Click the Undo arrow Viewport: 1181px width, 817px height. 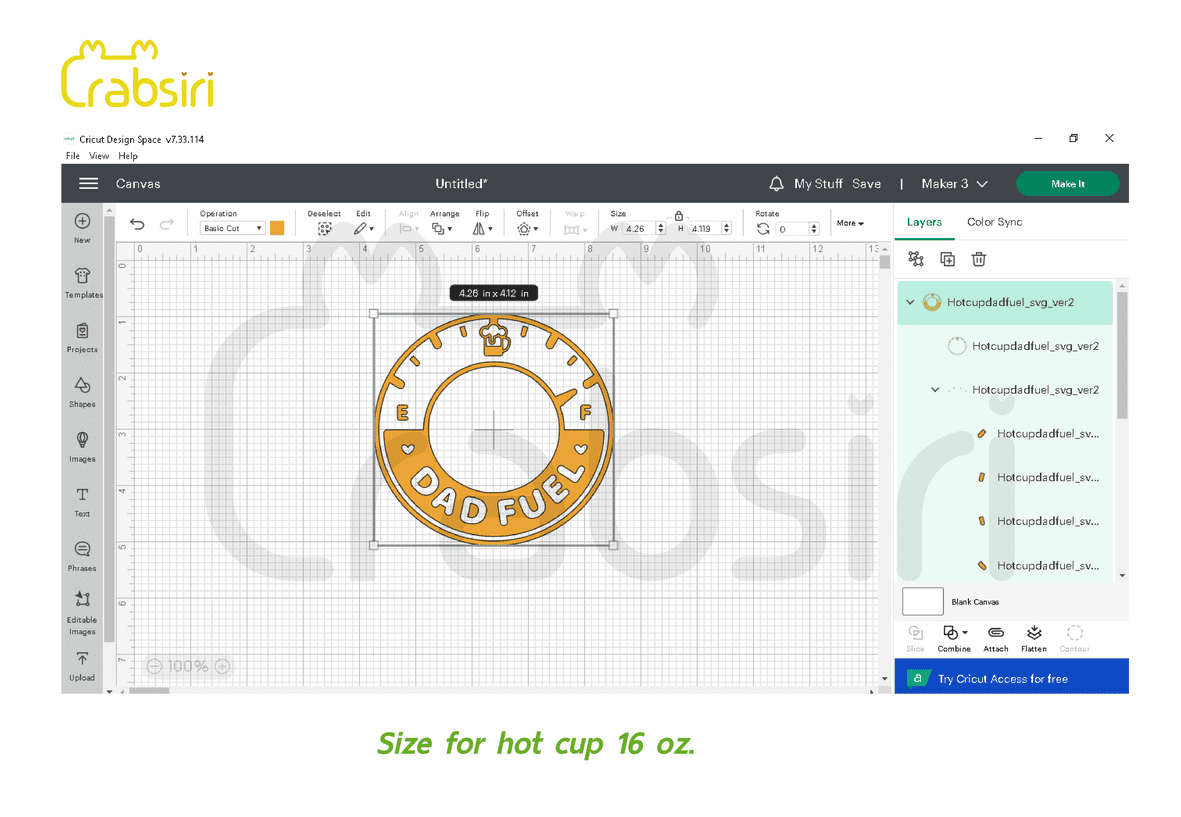pos(138,225)
